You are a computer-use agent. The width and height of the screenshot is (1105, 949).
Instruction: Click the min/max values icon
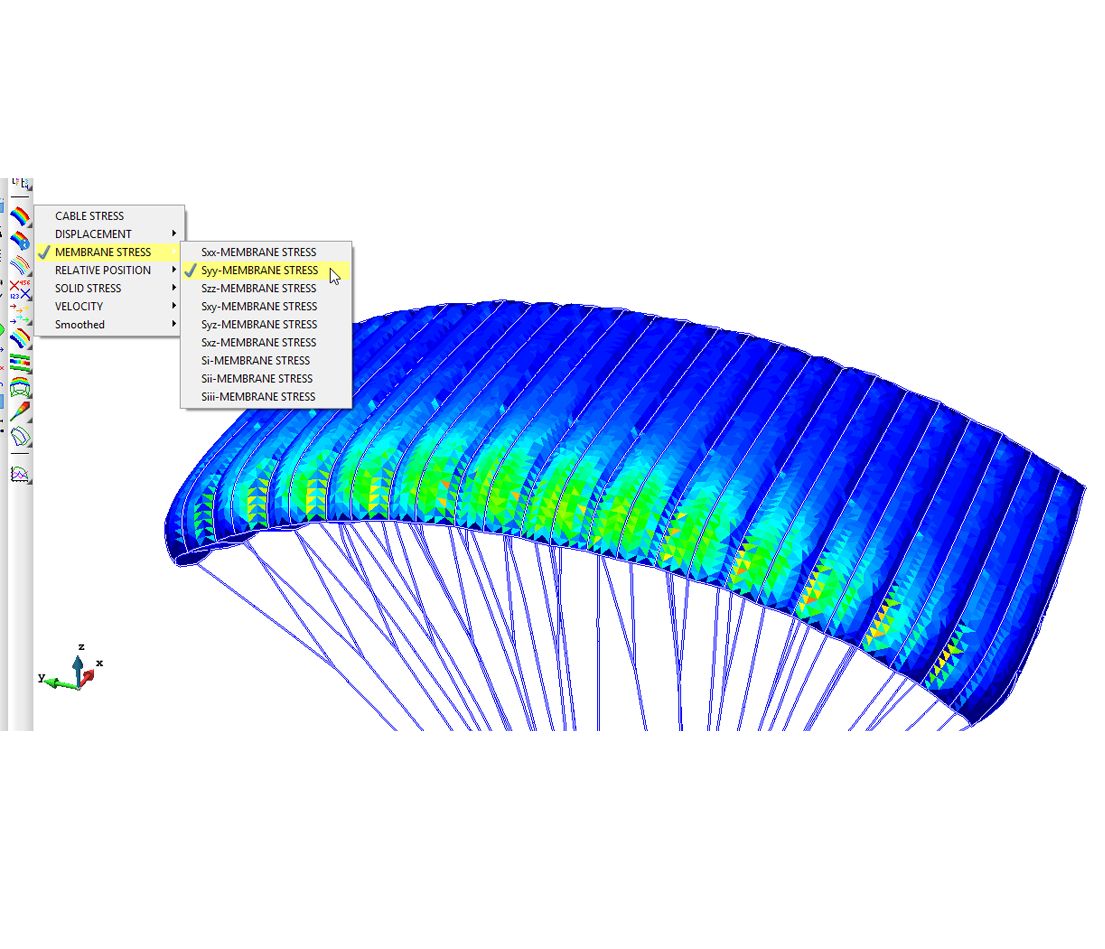(x=20, y=288)
